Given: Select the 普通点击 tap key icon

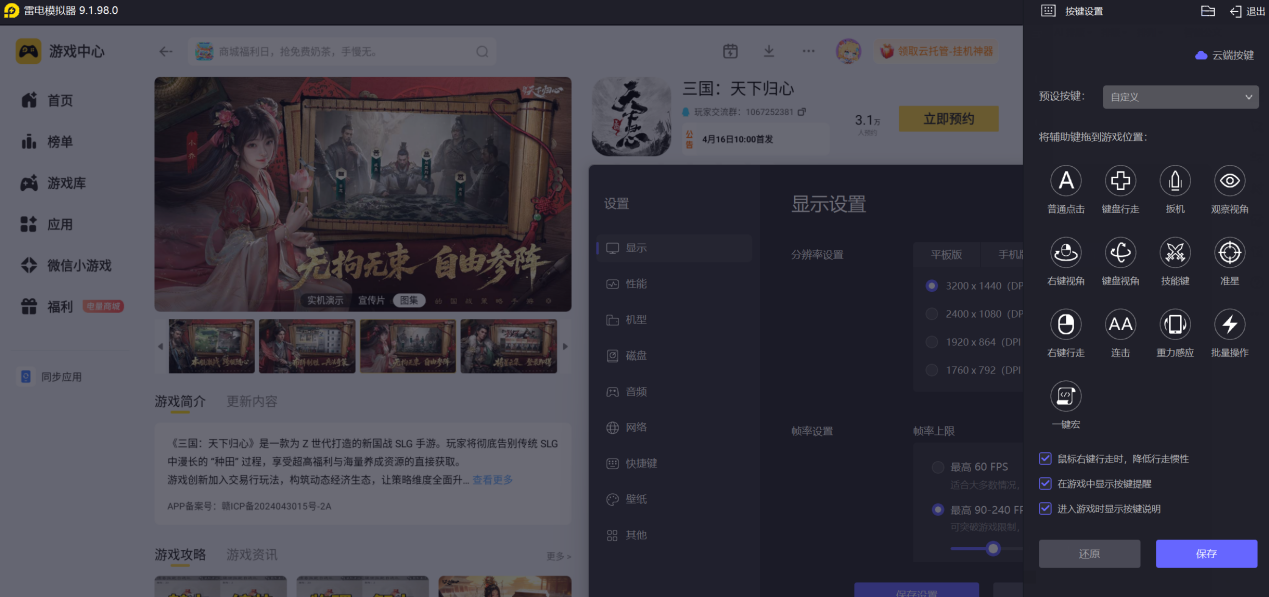Looking at the screenshot, I should 1066,181.
